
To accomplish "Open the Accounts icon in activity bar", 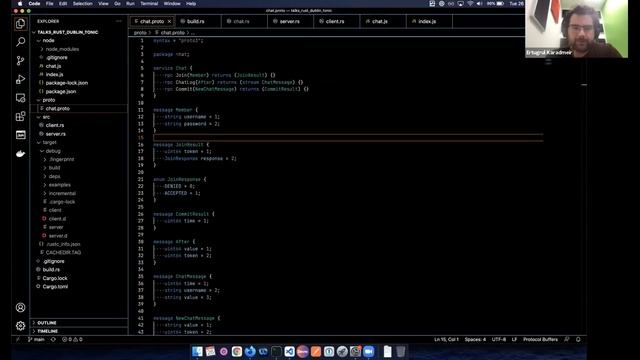I will pyautogui.click(x=20, y=307).
